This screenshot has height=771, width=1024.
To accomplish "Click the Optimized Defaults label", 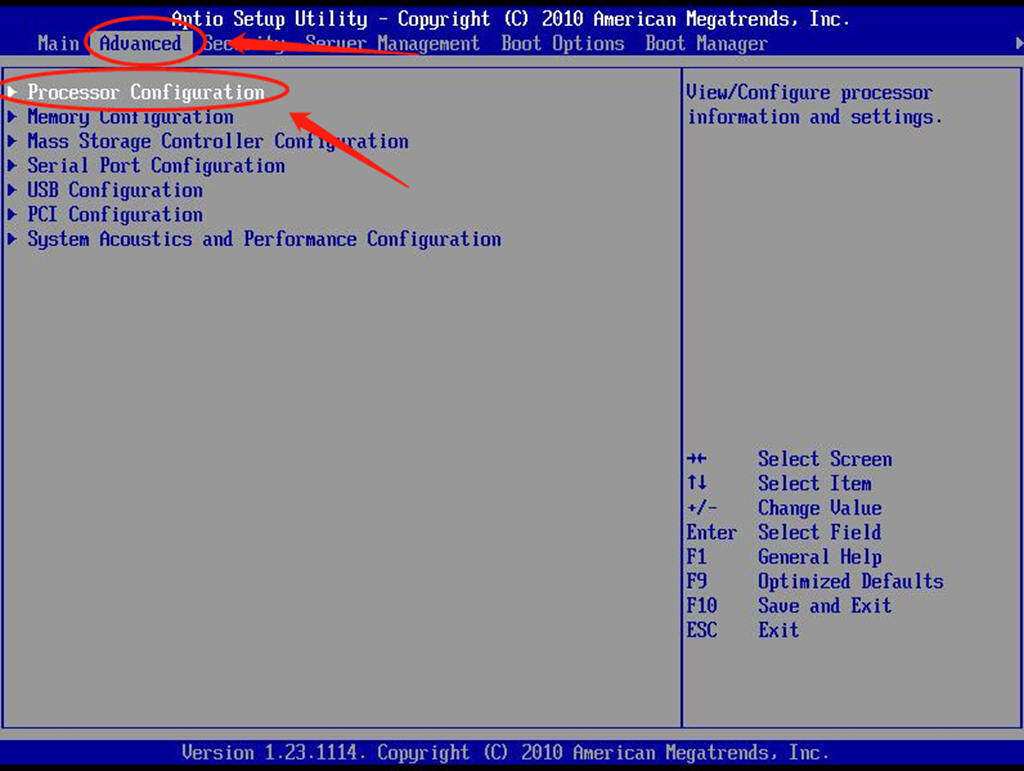I will tap(850, 581).
